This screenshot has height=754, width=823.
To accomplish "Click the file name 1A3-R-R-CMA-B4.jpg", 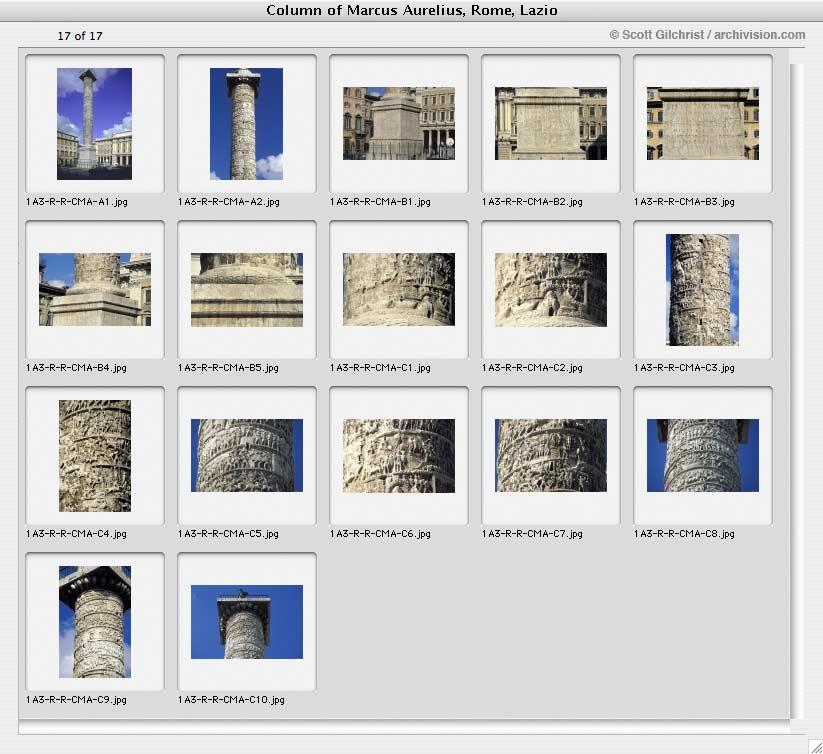I will click(76, 368).
